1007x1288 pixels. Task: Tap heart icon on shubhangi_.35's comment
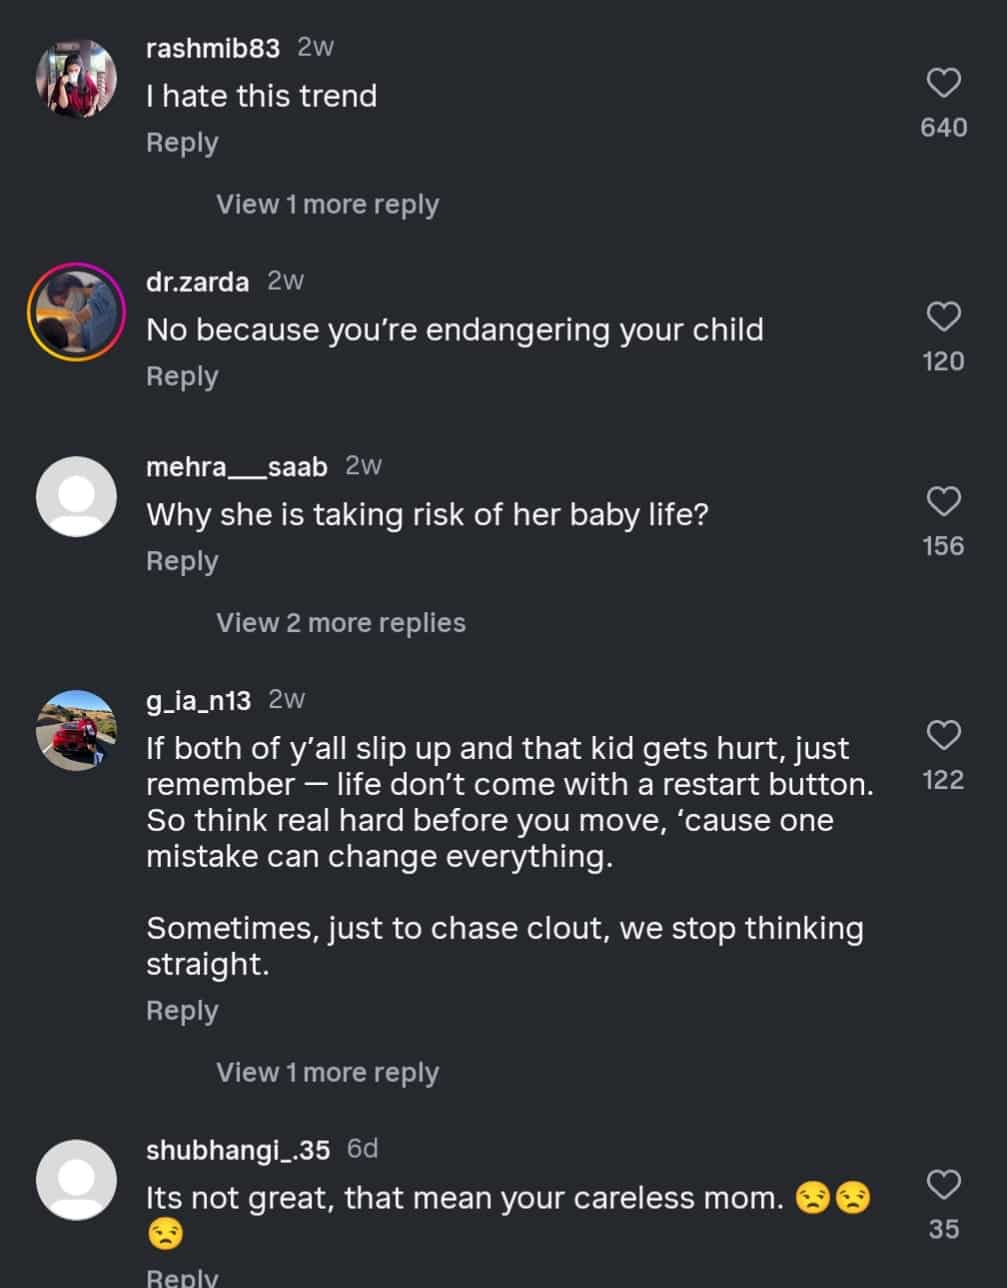coord(943,1184)
